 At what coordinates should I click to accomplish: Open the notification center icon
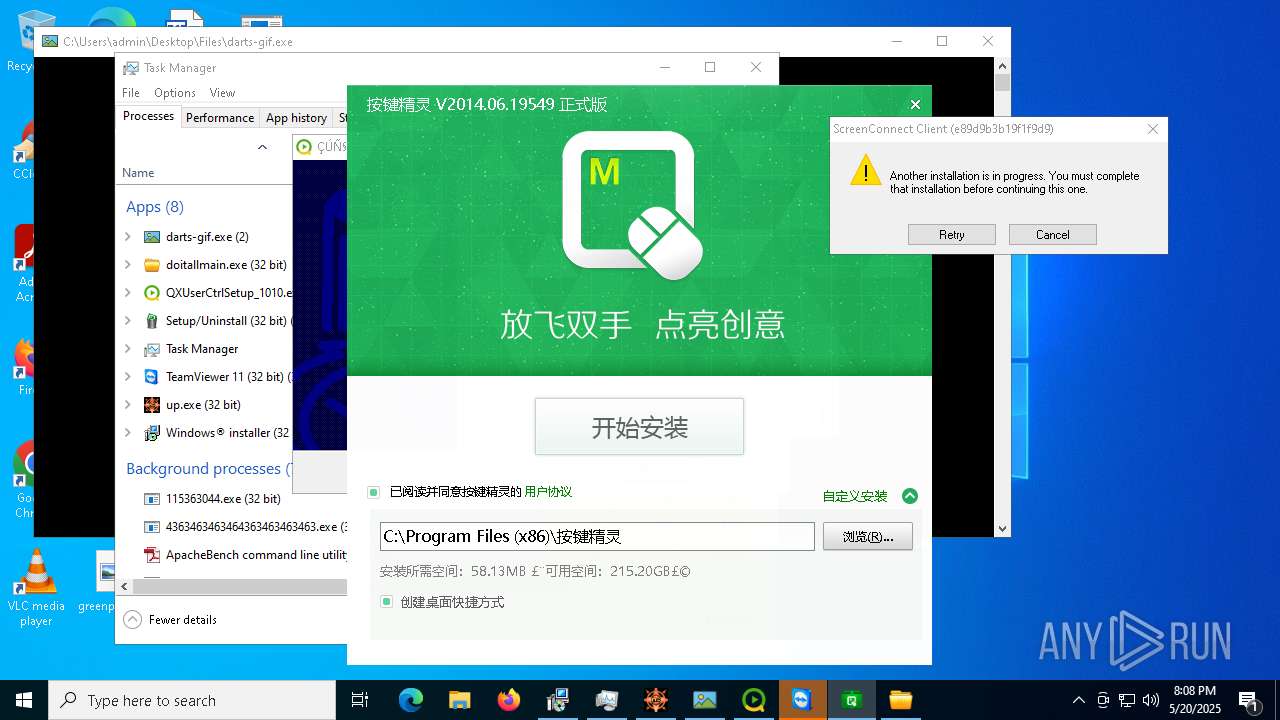[x=1248, y=701]
